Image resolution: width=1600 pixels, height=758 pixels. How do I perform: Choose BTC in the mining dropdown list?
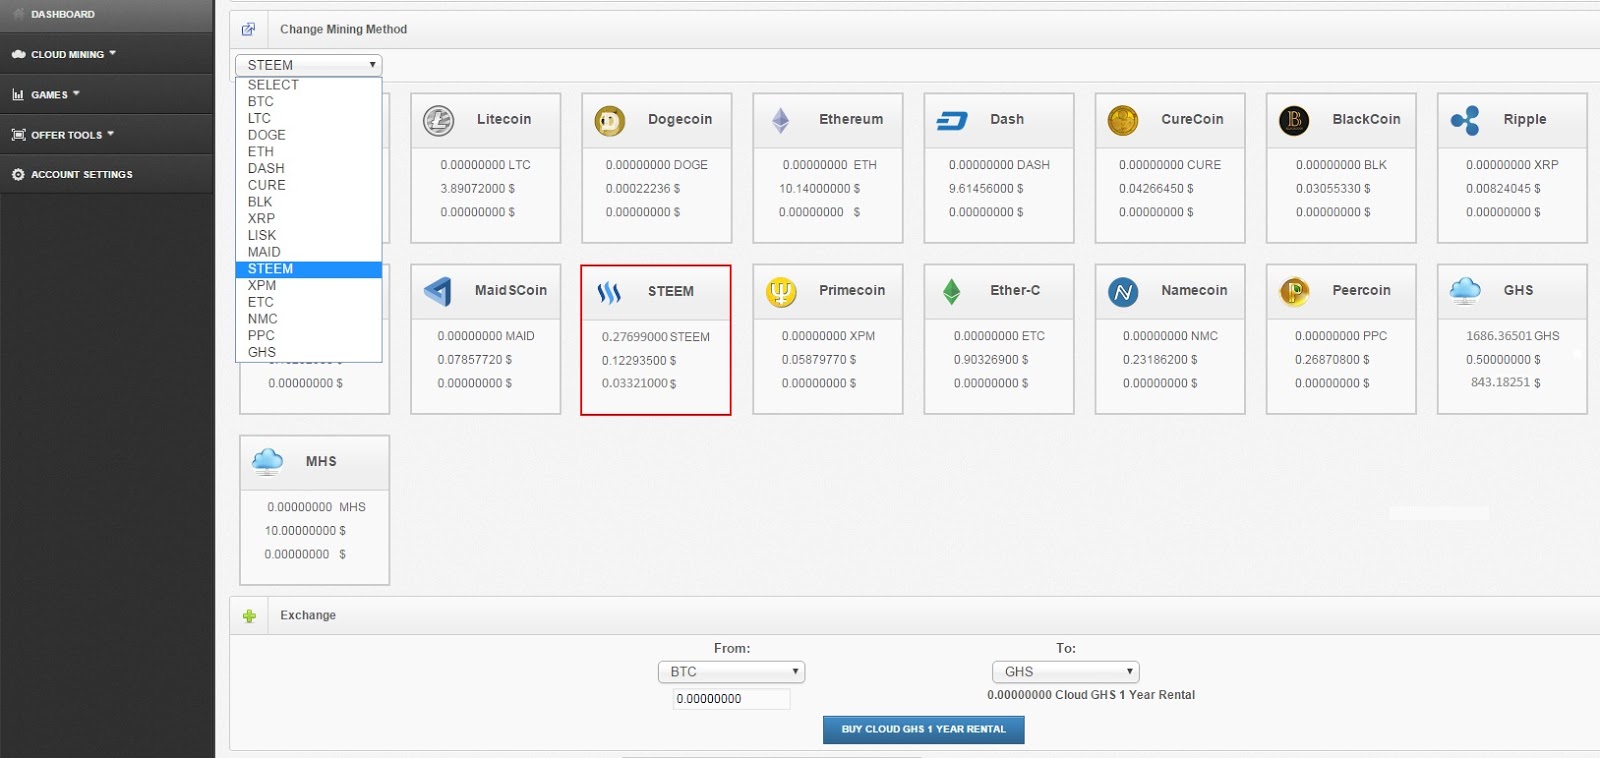(x=309, y=101)
